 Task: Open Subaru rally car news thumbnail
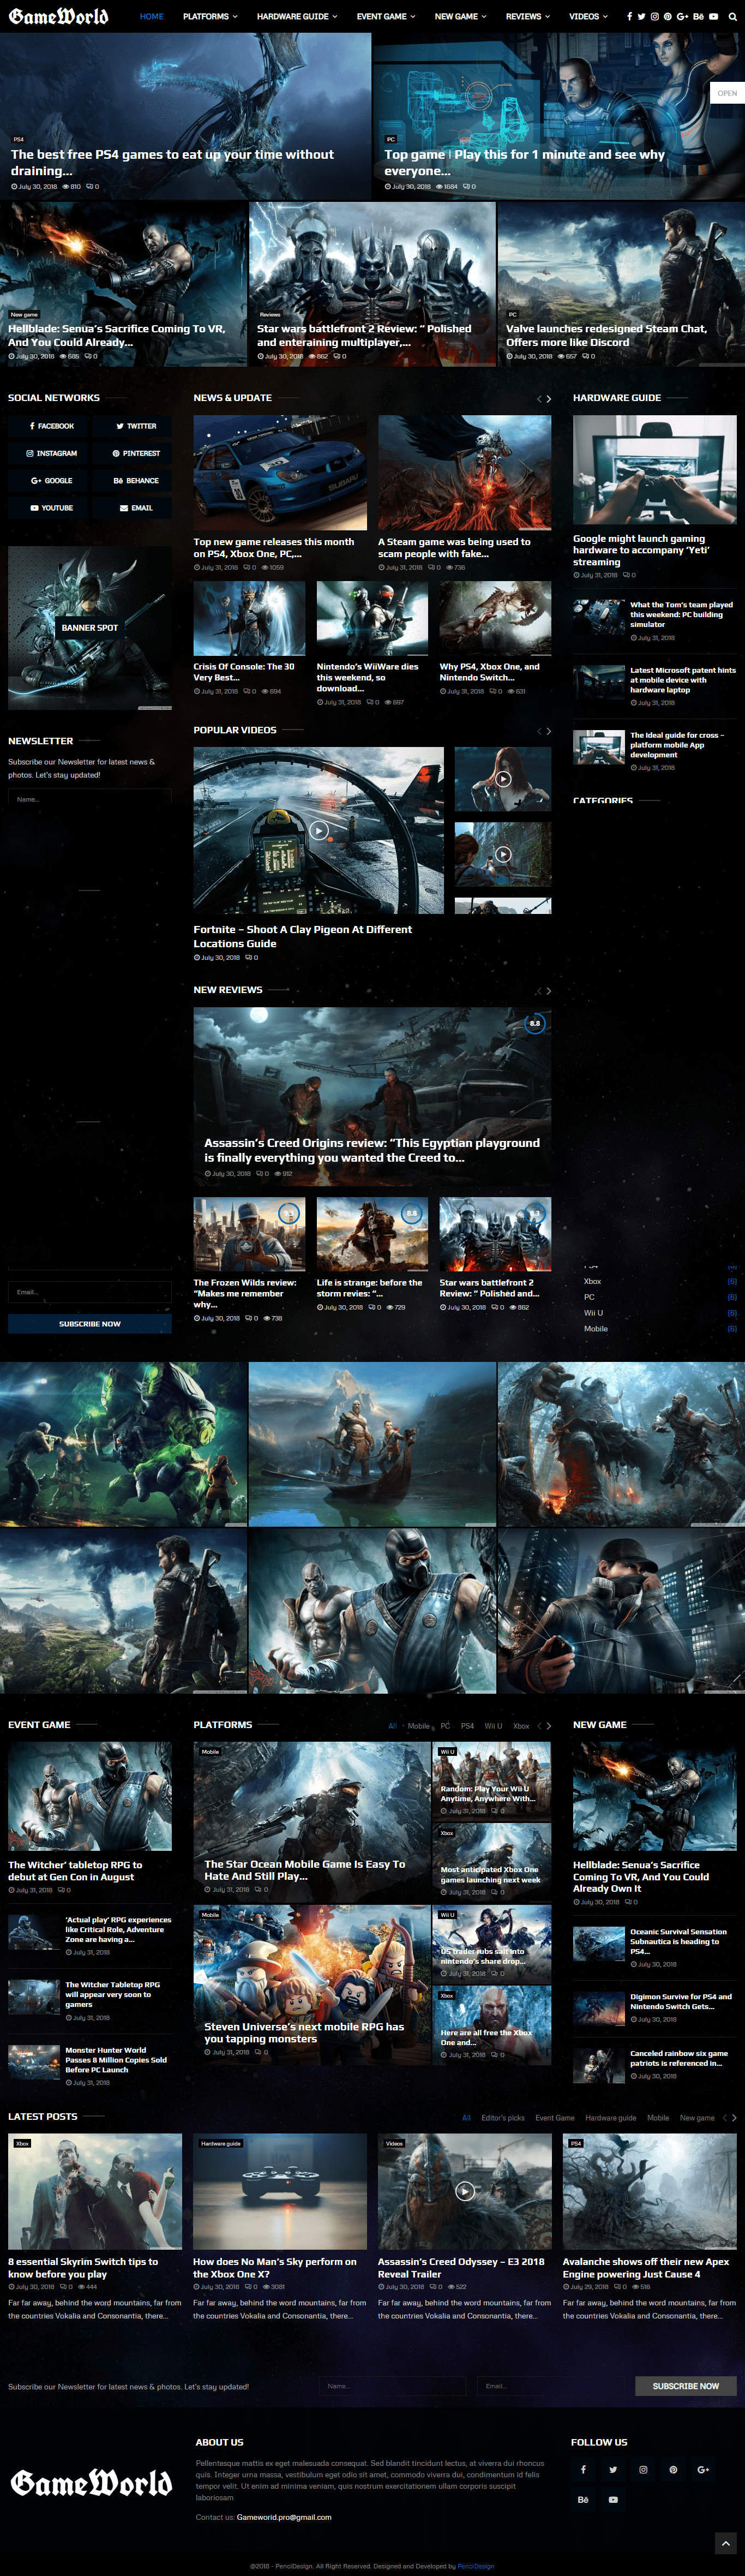[x=280, y=473]
